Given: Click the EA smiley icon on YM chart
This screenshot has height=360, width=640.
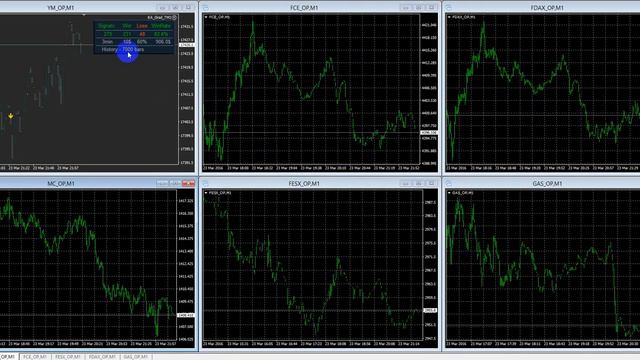Looking at the screenshot, I should pos(174,18).
